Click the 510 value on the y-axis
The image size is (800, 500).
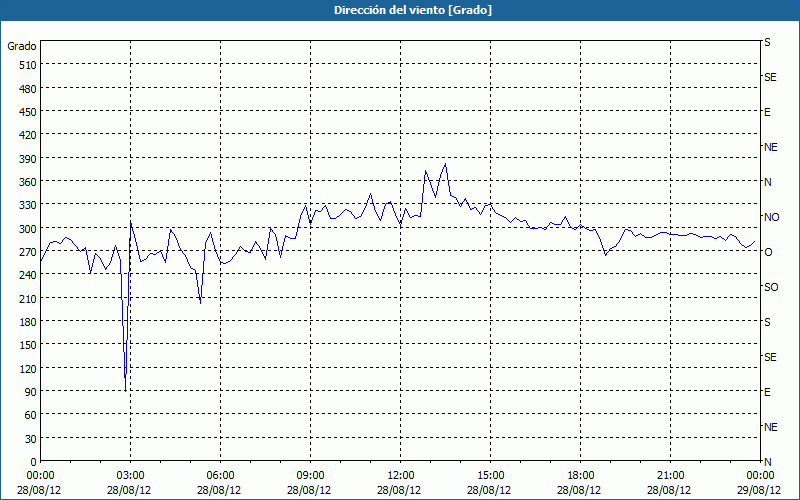tap(28, 65)
